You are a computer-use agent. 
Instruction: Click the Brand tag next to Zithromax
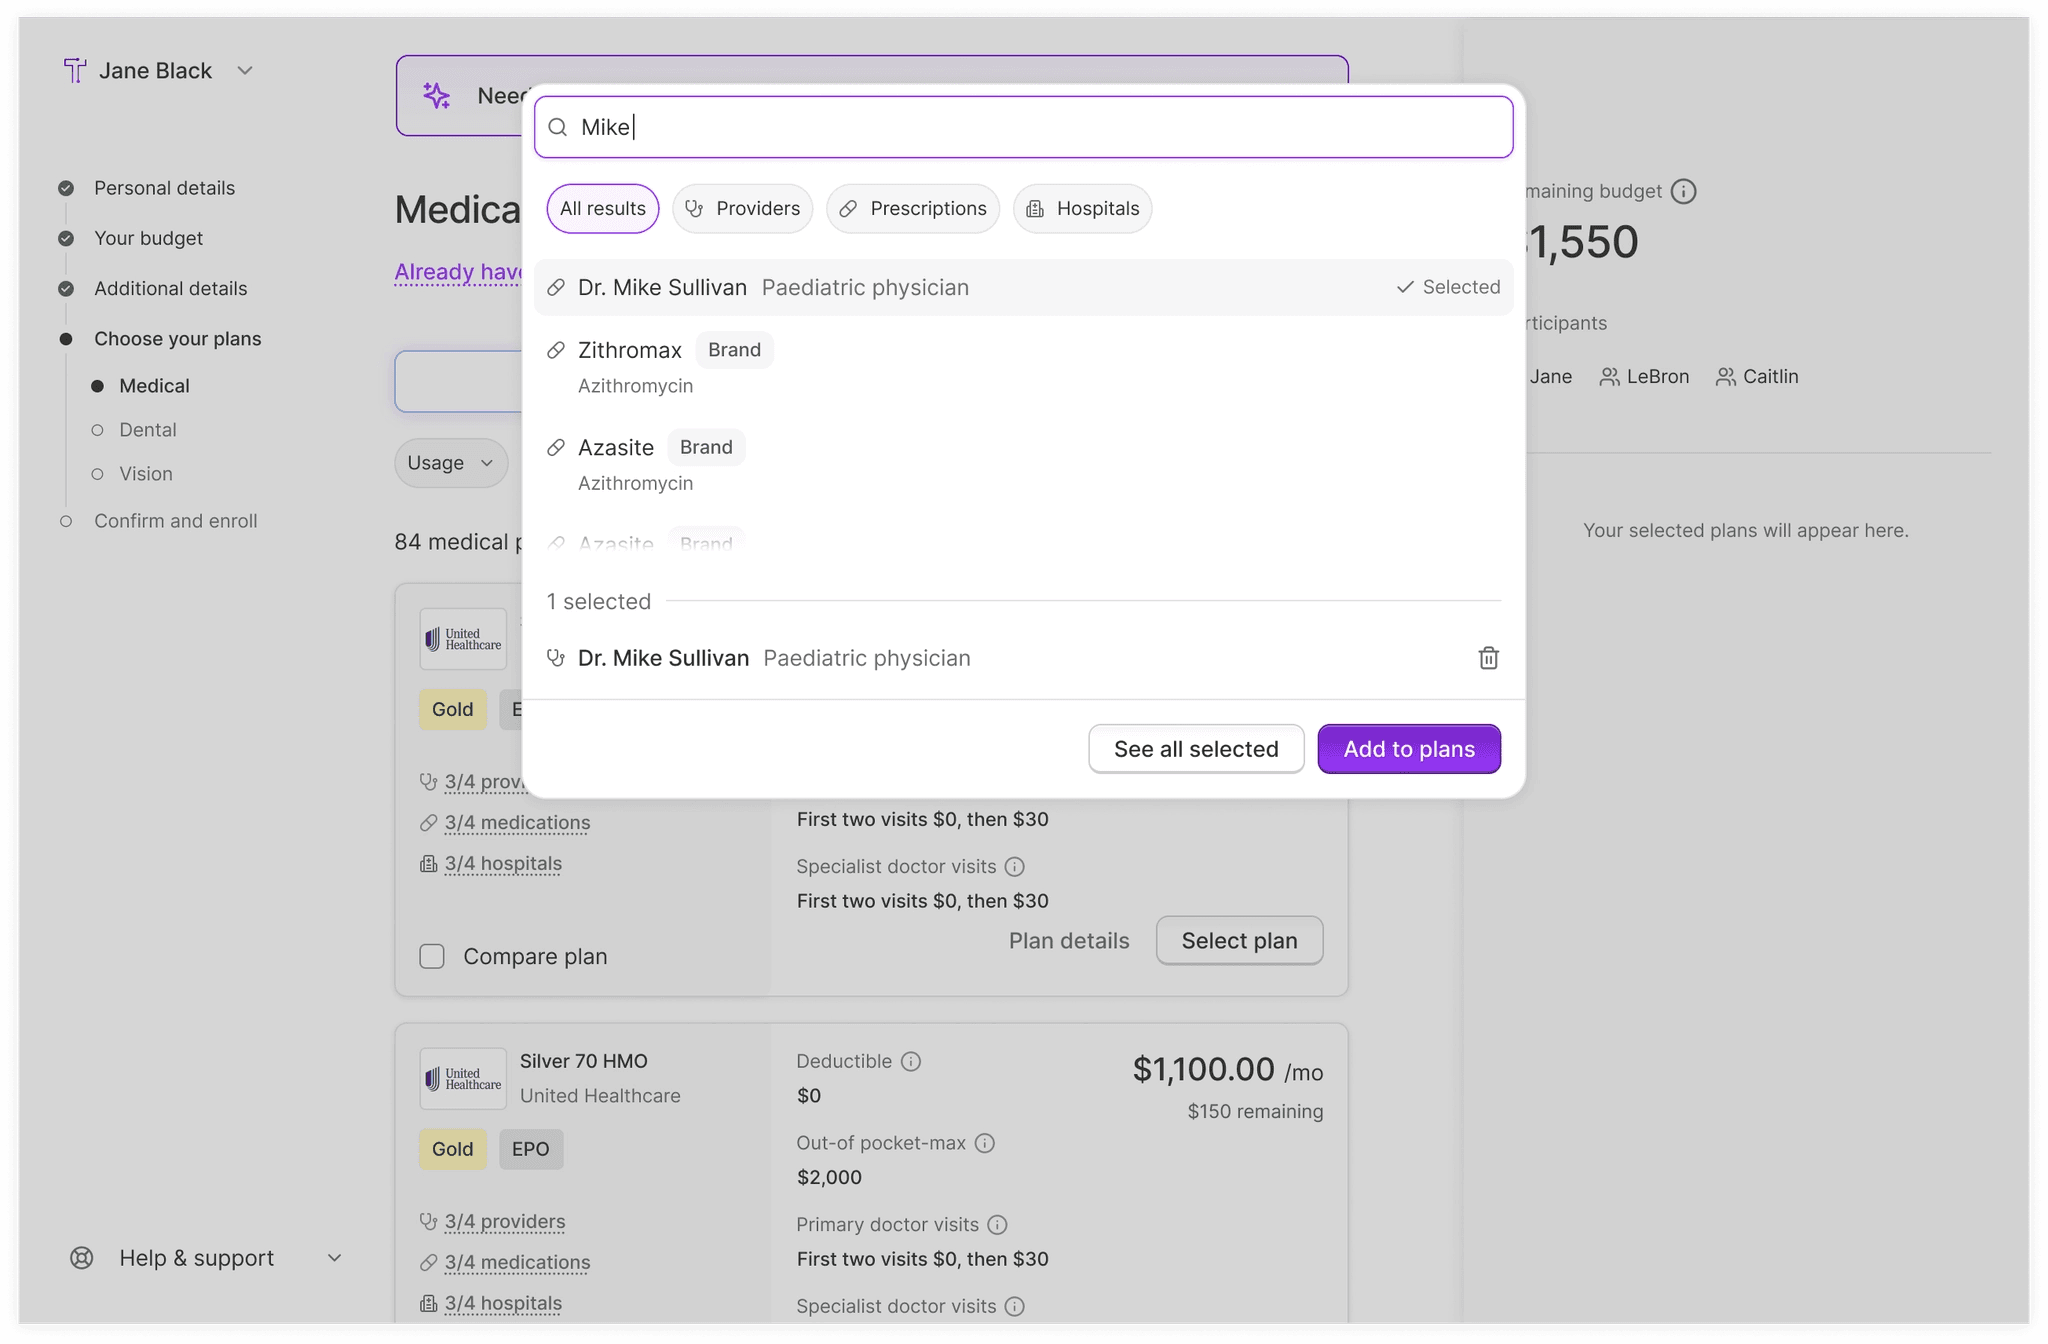[734, 350]
